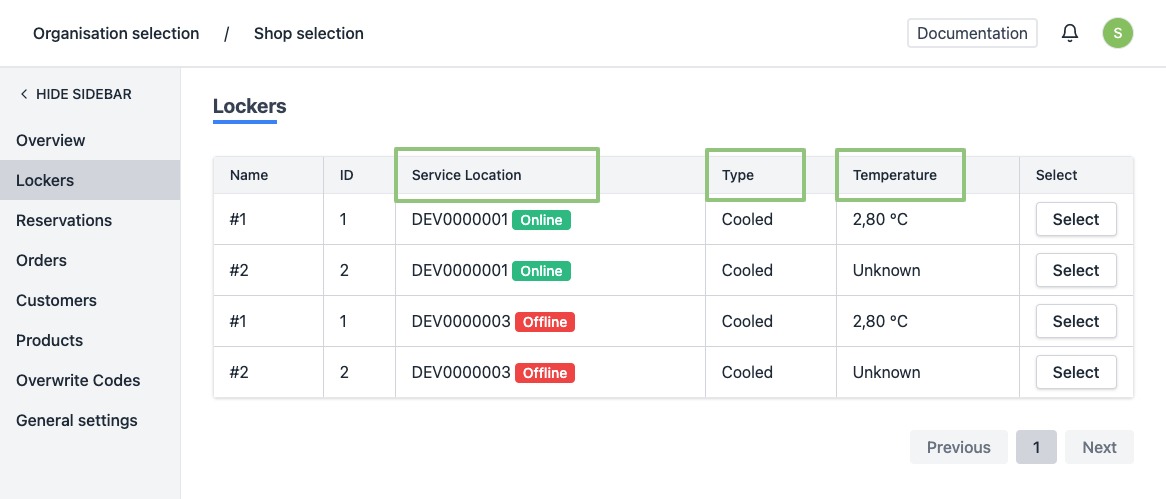Viewport: 1166px width, 499px height.
Task: Go to the Next page
Action: coord(1098,447)
